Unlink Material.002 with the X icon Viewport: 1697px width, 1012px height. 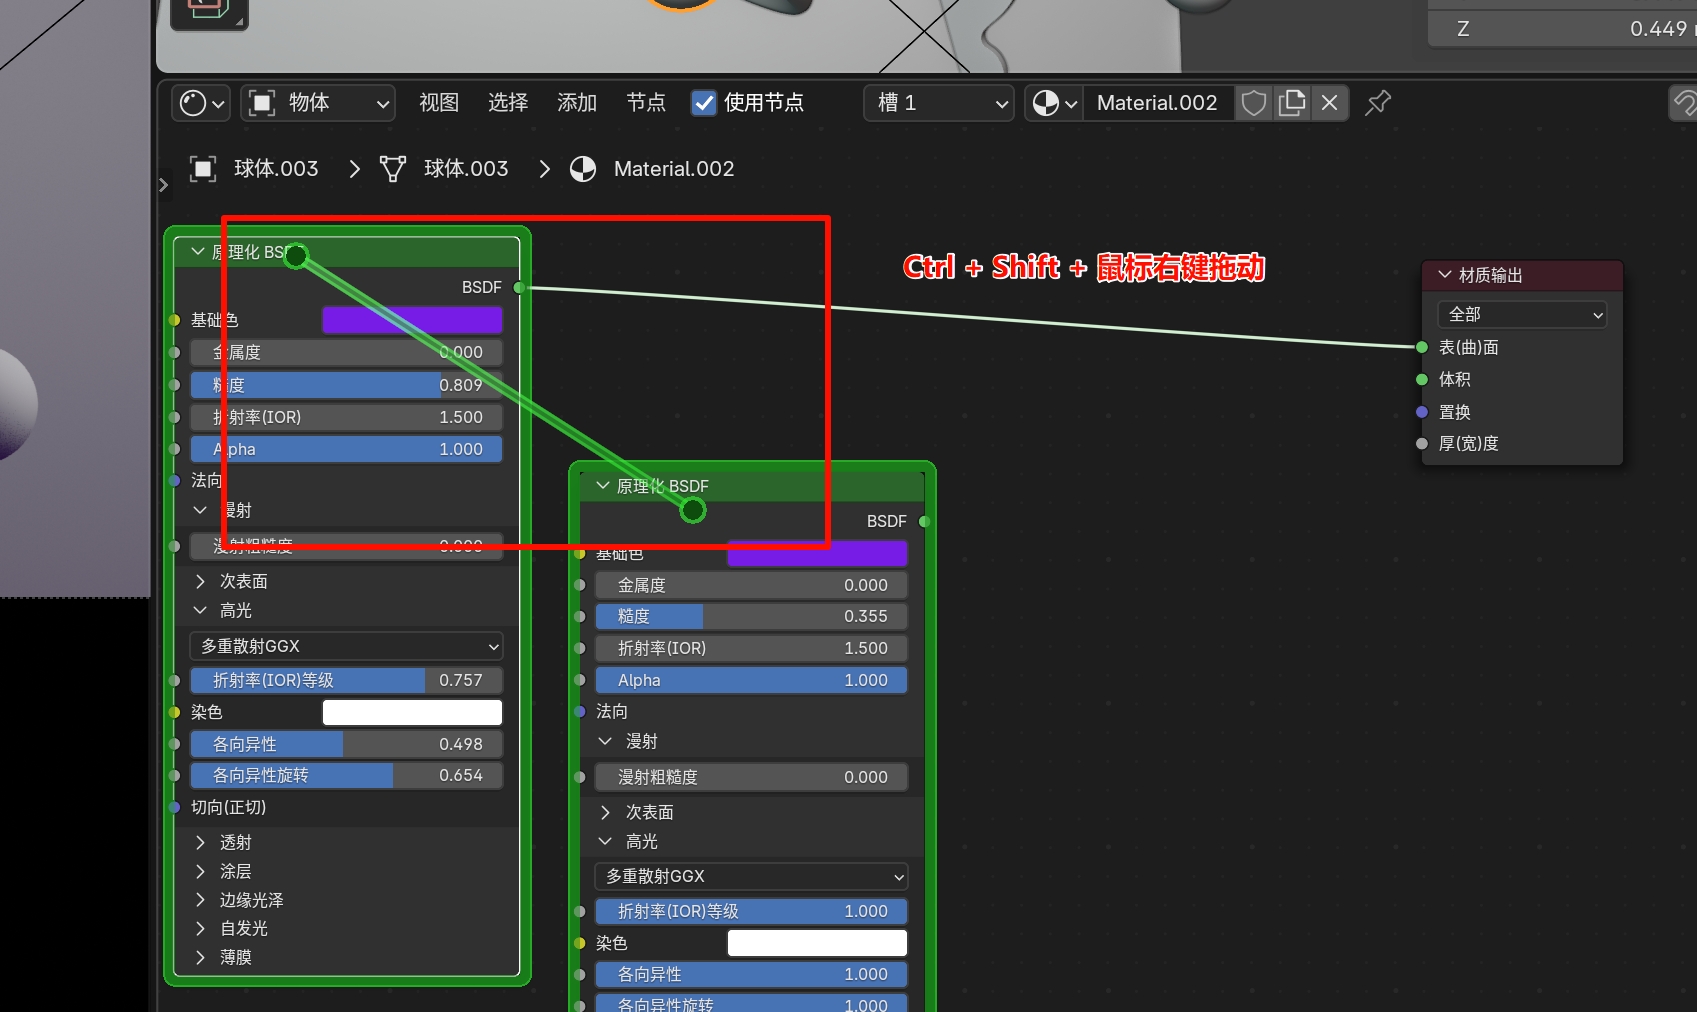pos(1330,103)
